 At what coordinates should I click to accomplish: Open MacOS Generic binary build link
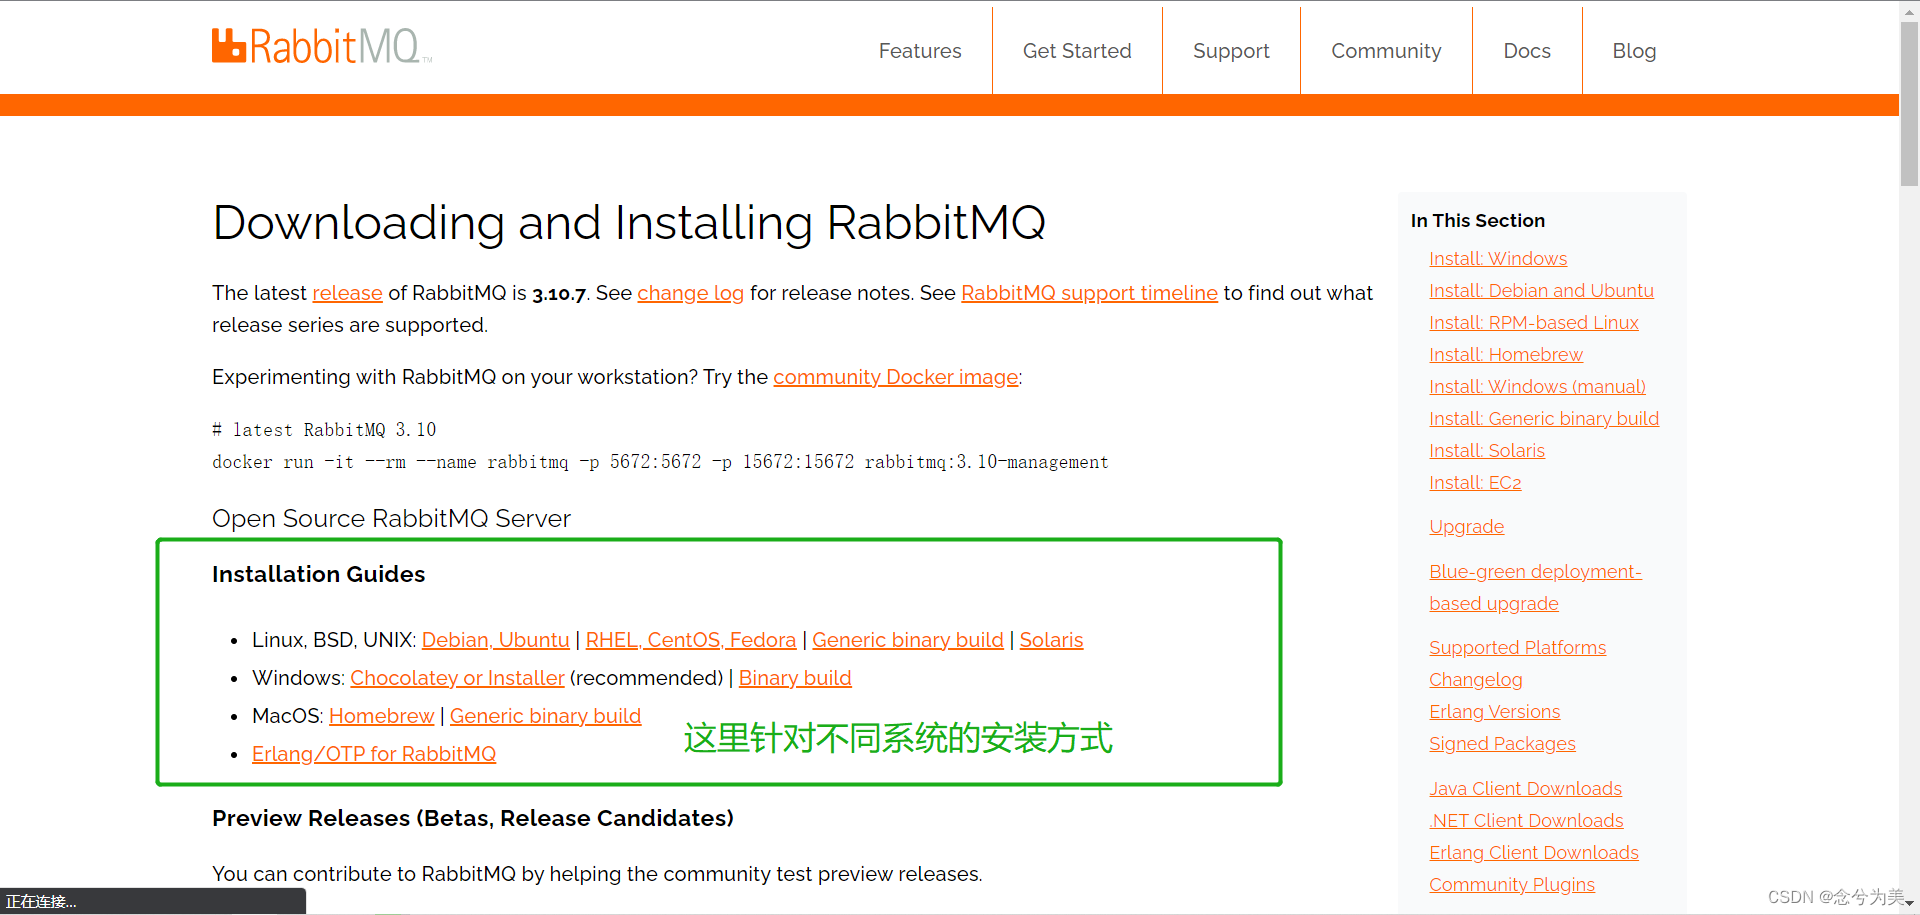[545, 716]
